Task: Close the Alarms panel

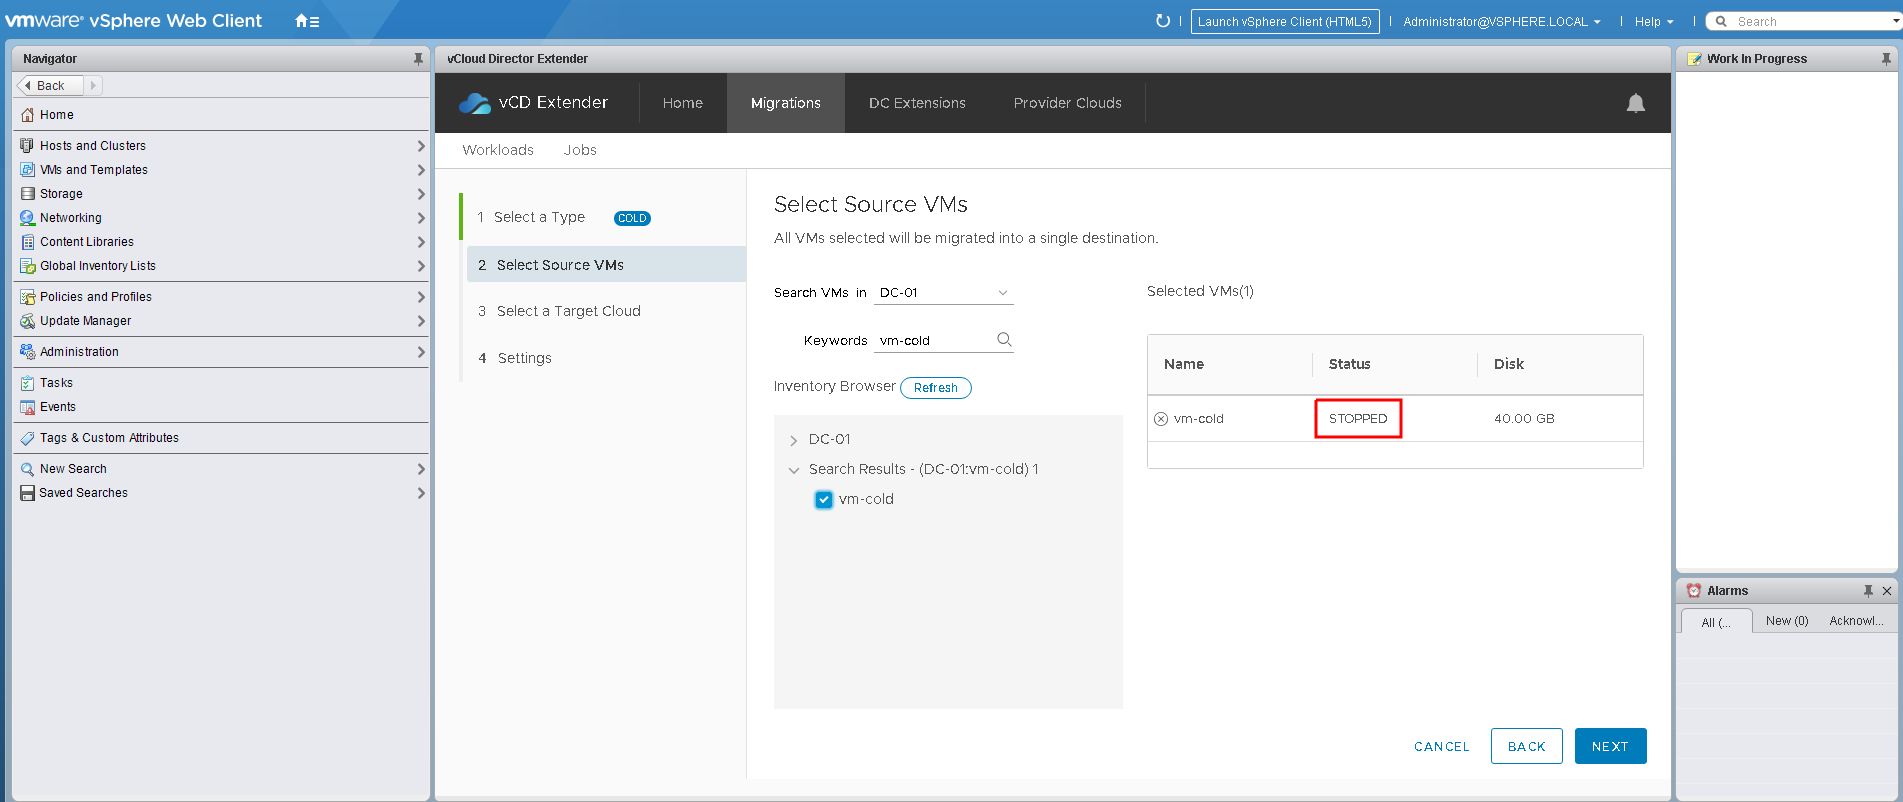Action: (x=1887, y=591)
